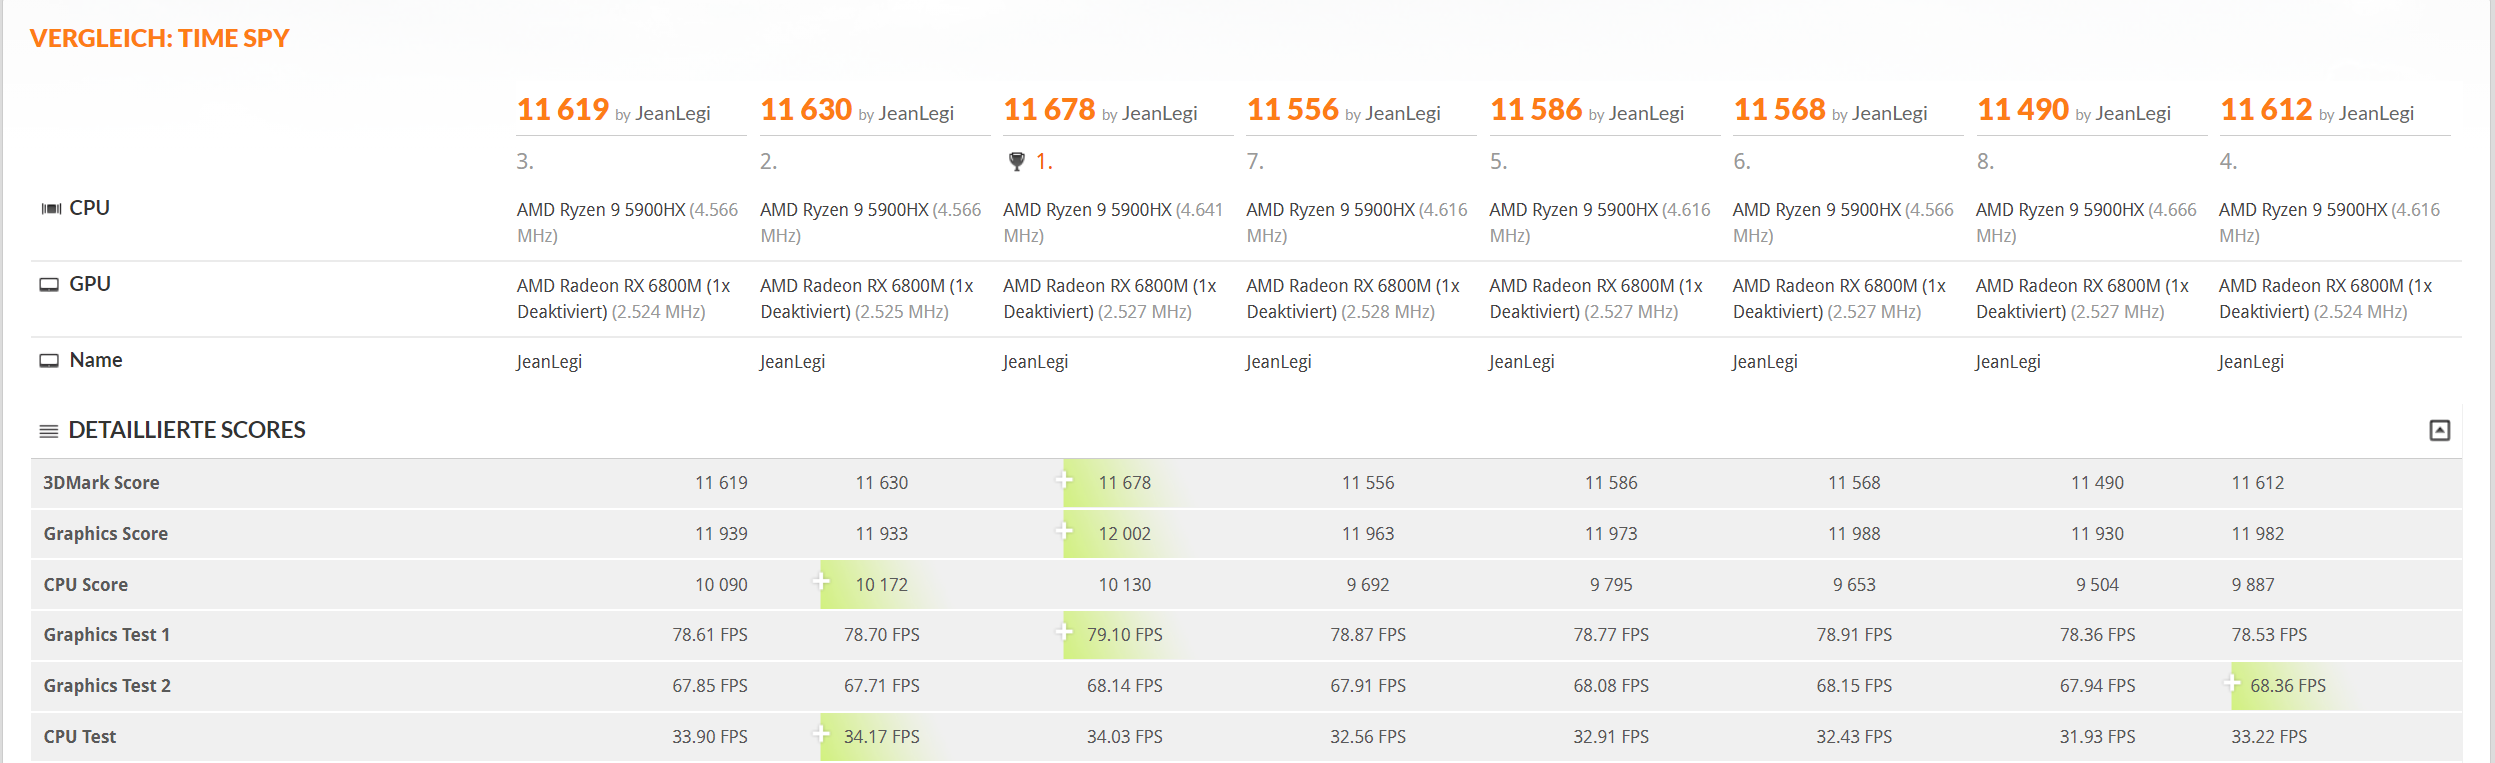Open the 11 490 score result
Screen dimensions: 2495x763
[2022, 109]
